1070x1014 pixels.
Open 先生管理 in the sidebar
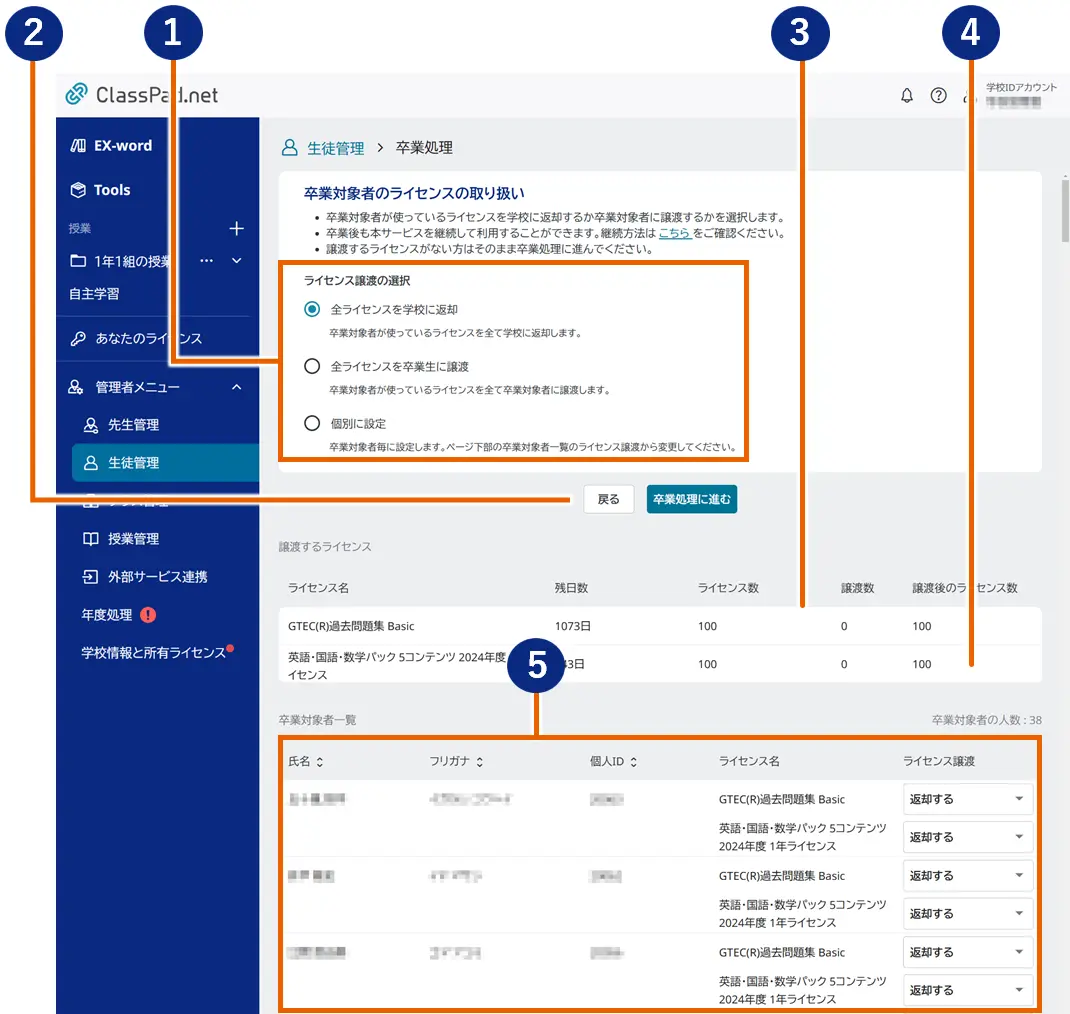(133, 425)
